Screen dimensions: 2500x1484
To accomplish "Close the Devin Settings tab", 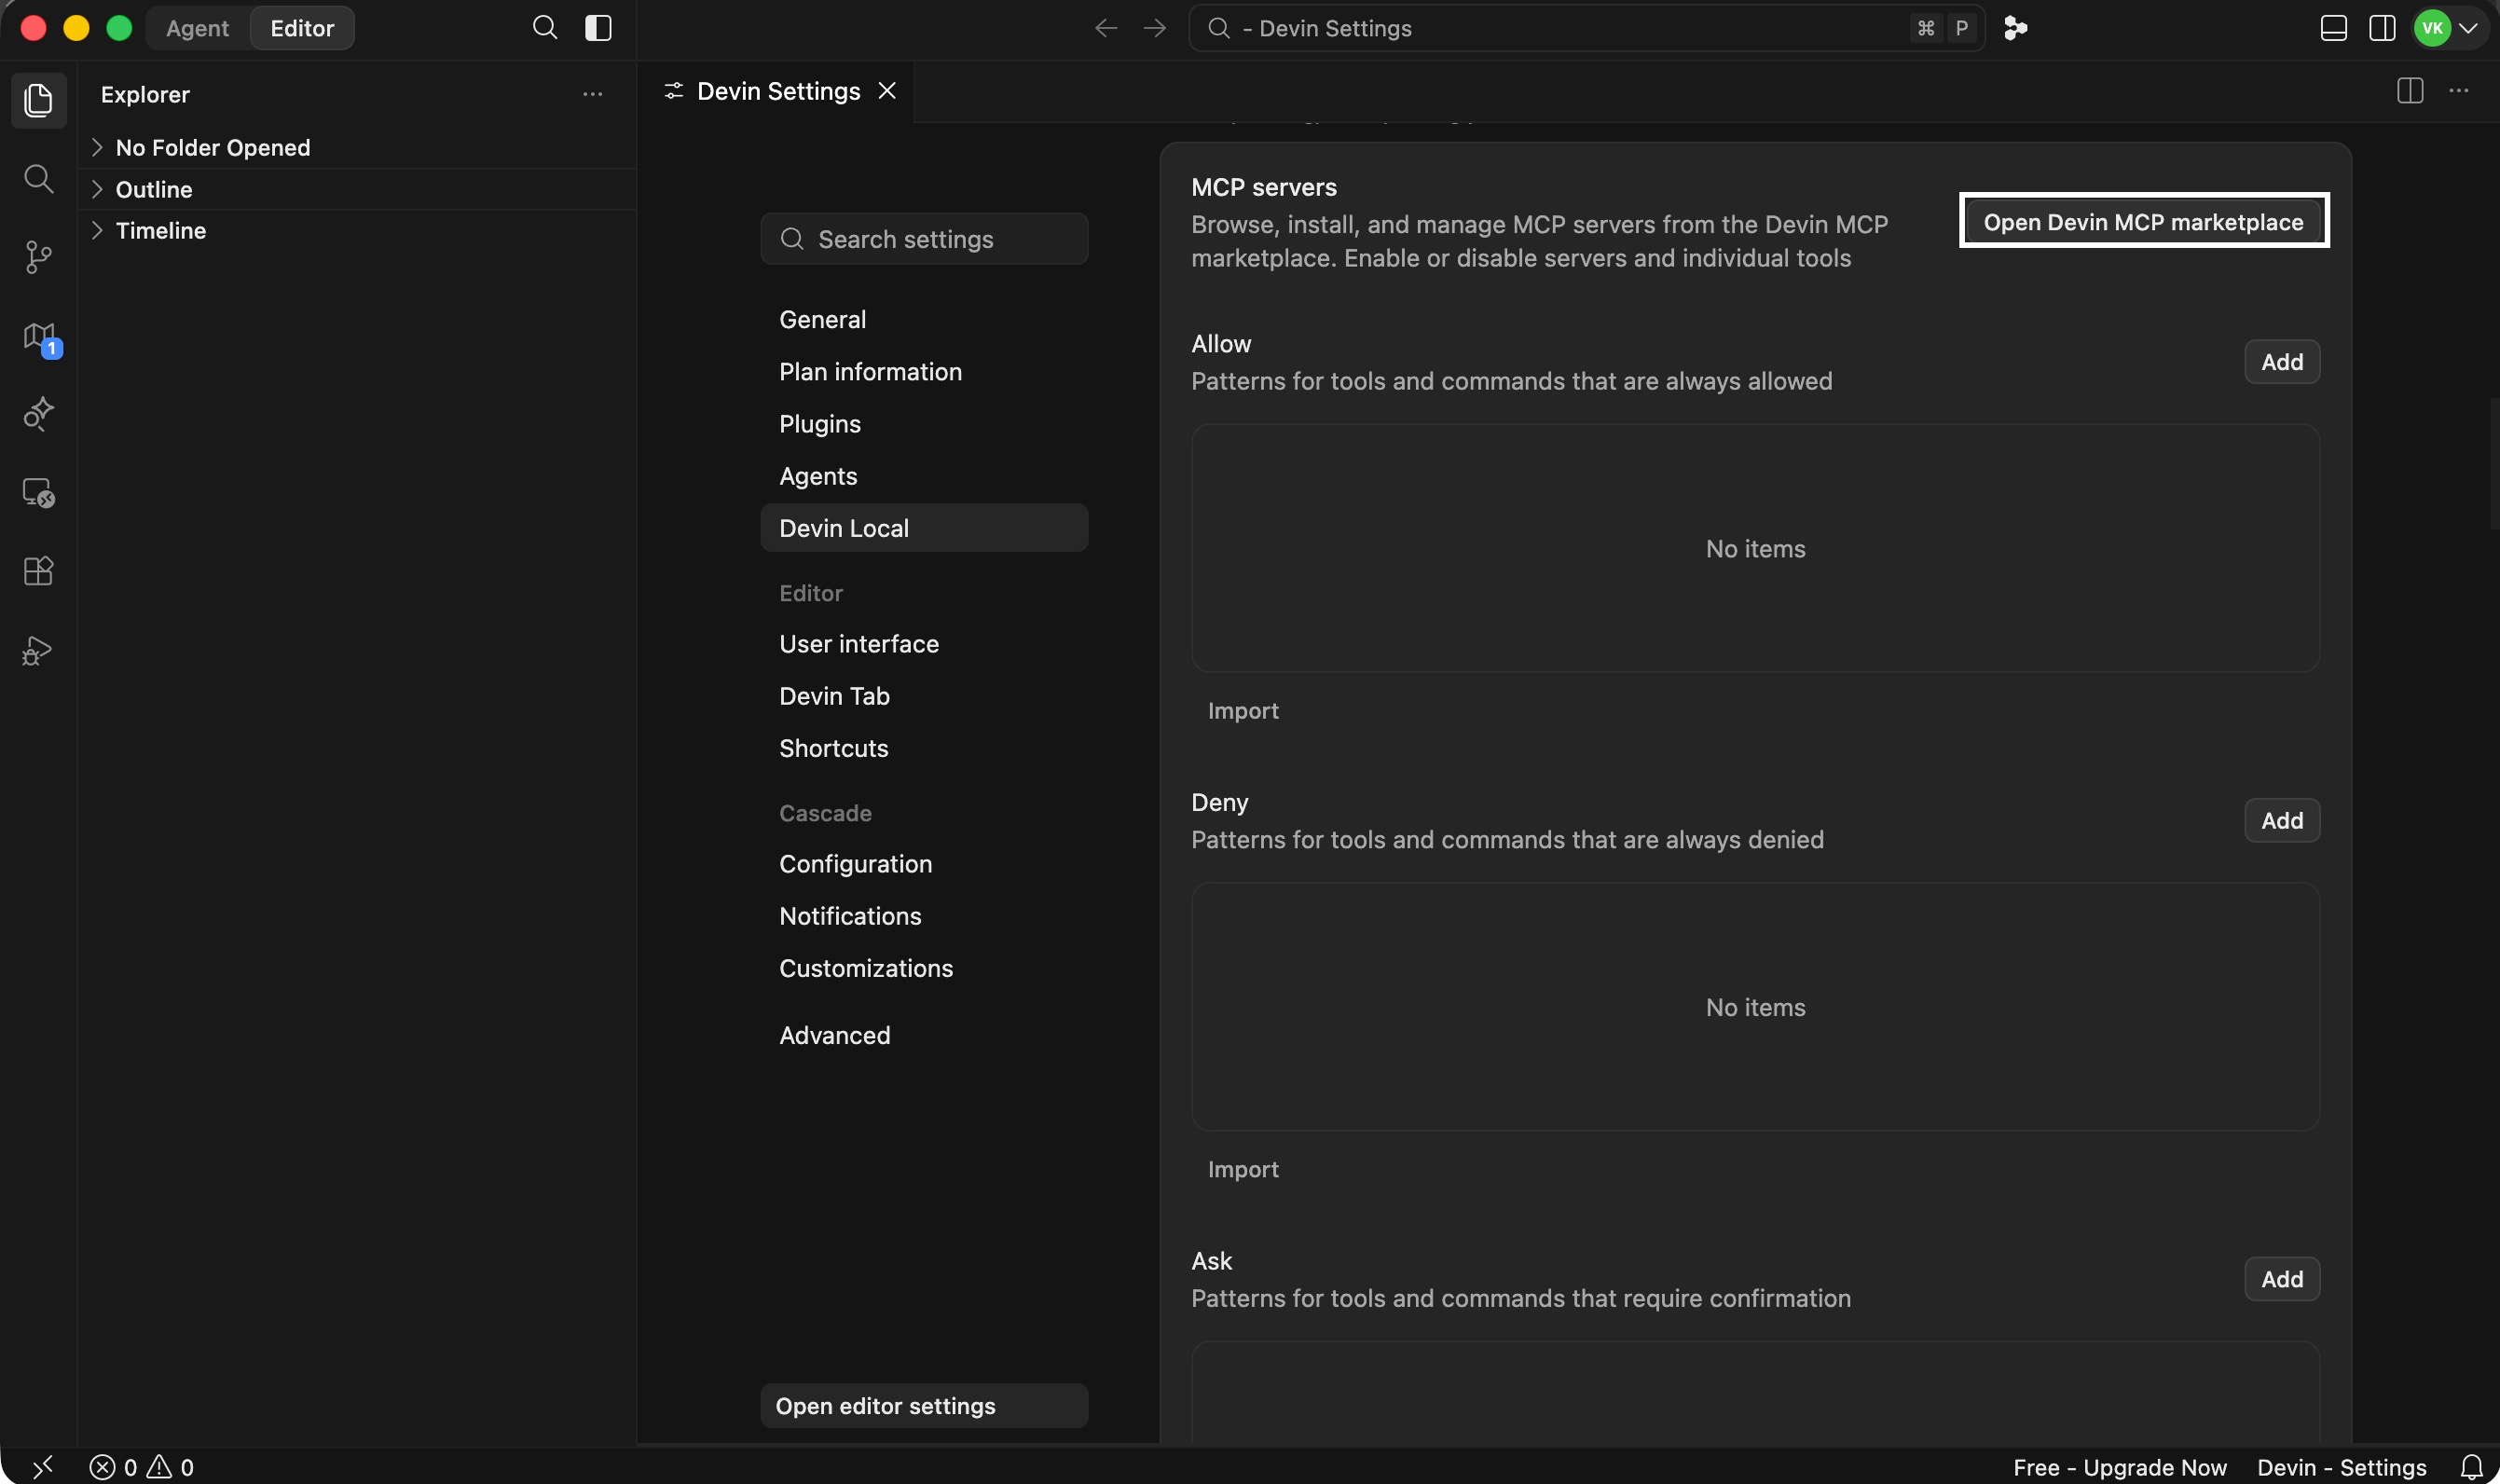I will coord(887,91).
